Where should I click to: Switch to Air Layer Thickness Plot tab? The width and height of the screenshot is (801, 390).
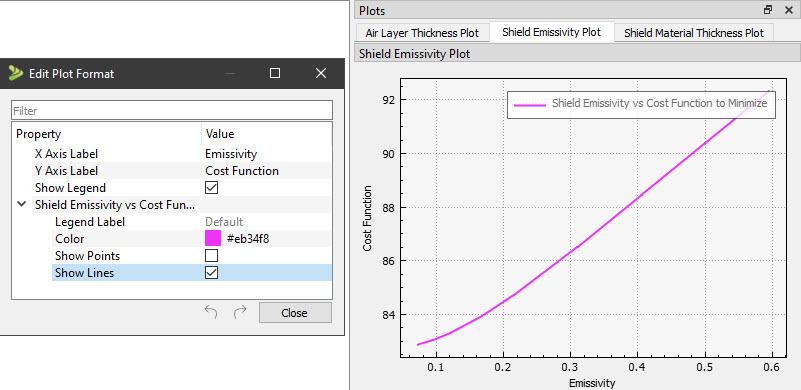(422, 33)
